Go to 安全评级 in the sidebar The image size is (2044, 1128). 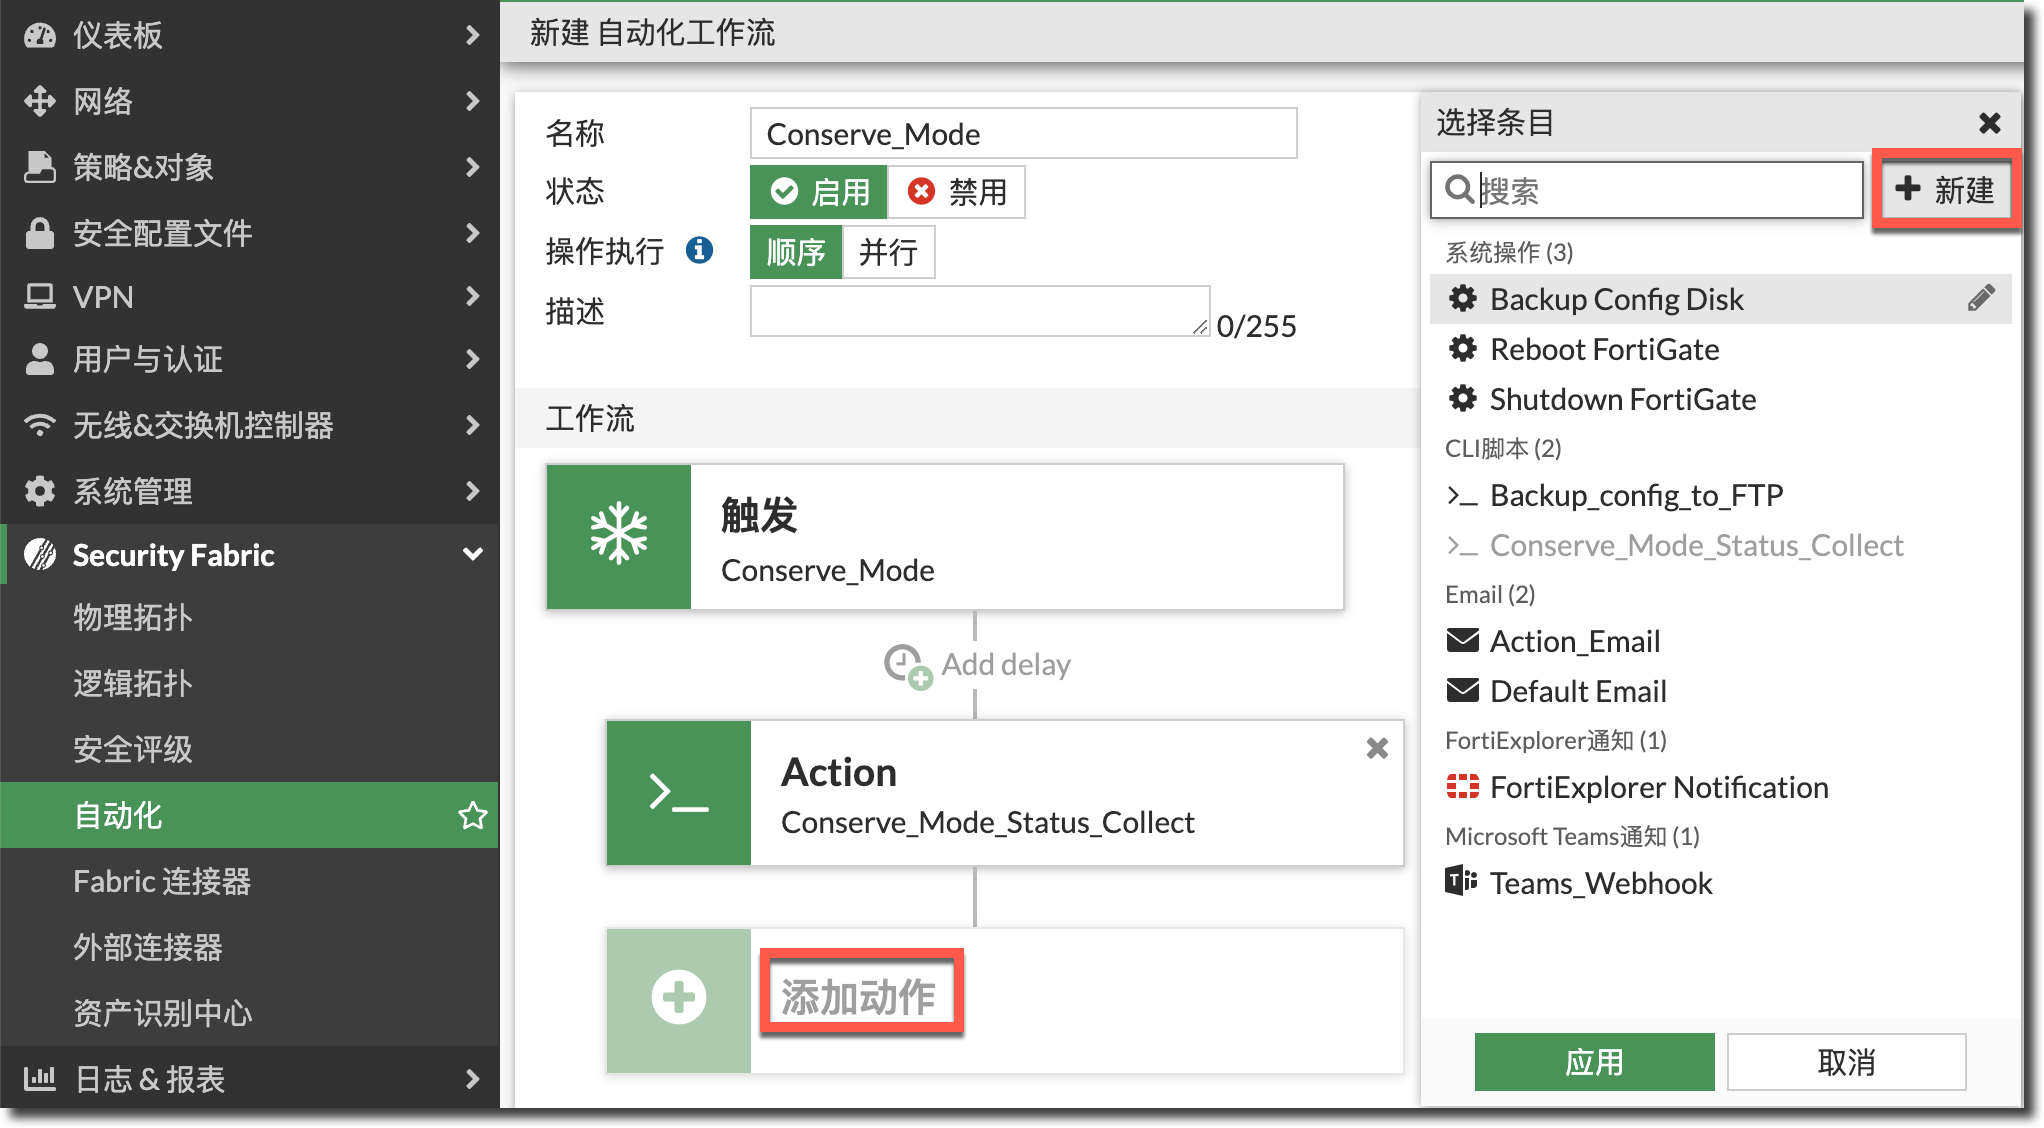pyautogui.click(x=133, y=749)
